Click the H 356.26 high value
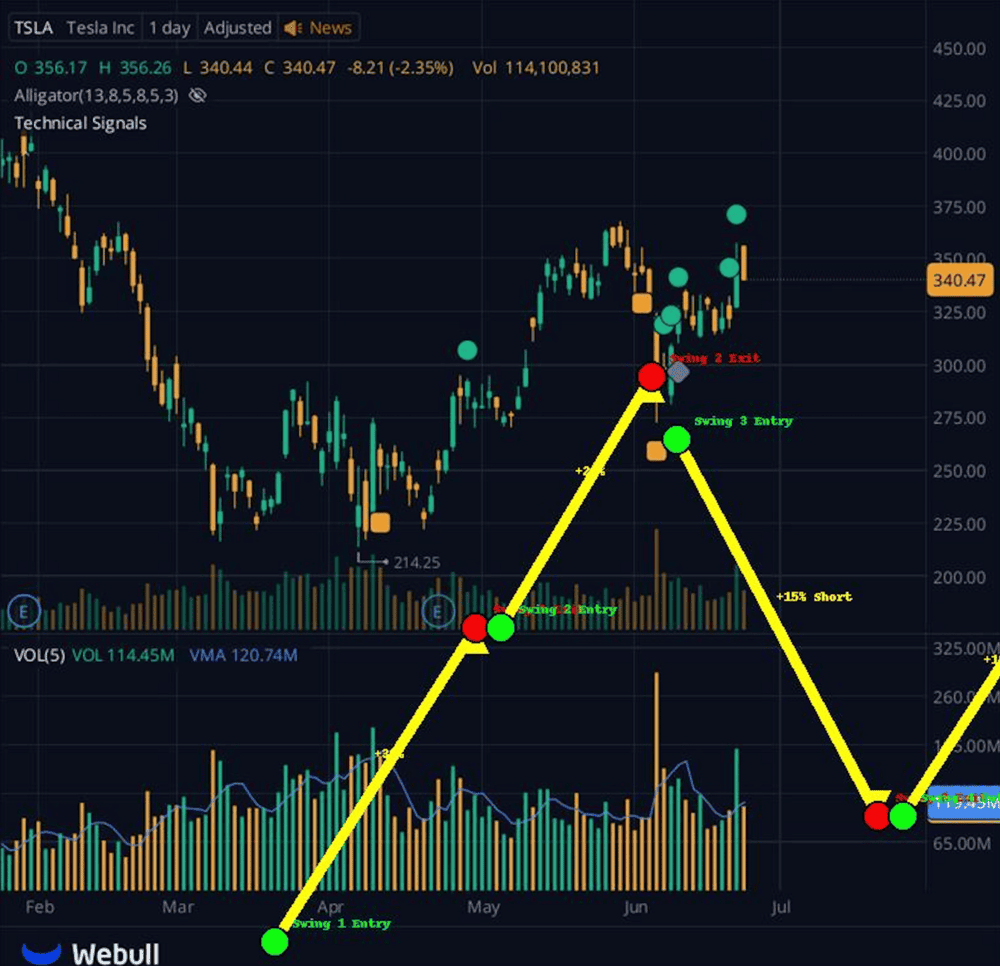 pos(135,68)
